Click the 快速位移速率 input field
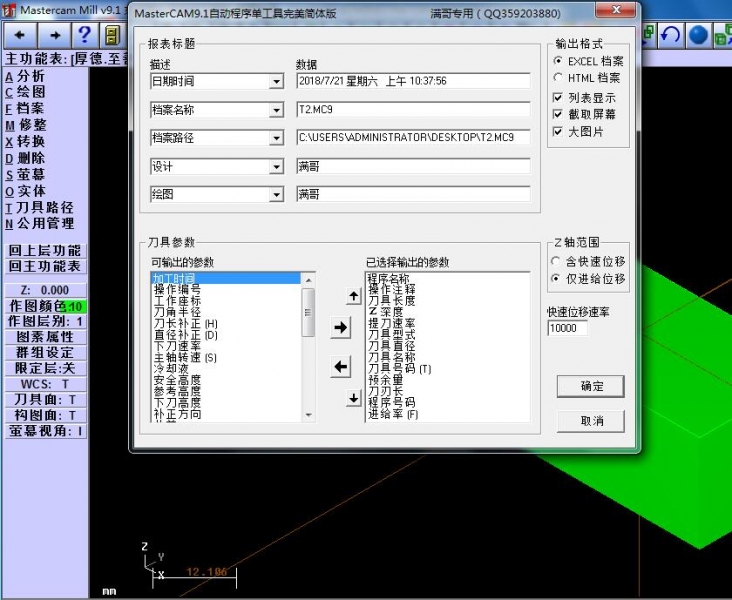This screenshot has width=732, height=600. (568, 328)
